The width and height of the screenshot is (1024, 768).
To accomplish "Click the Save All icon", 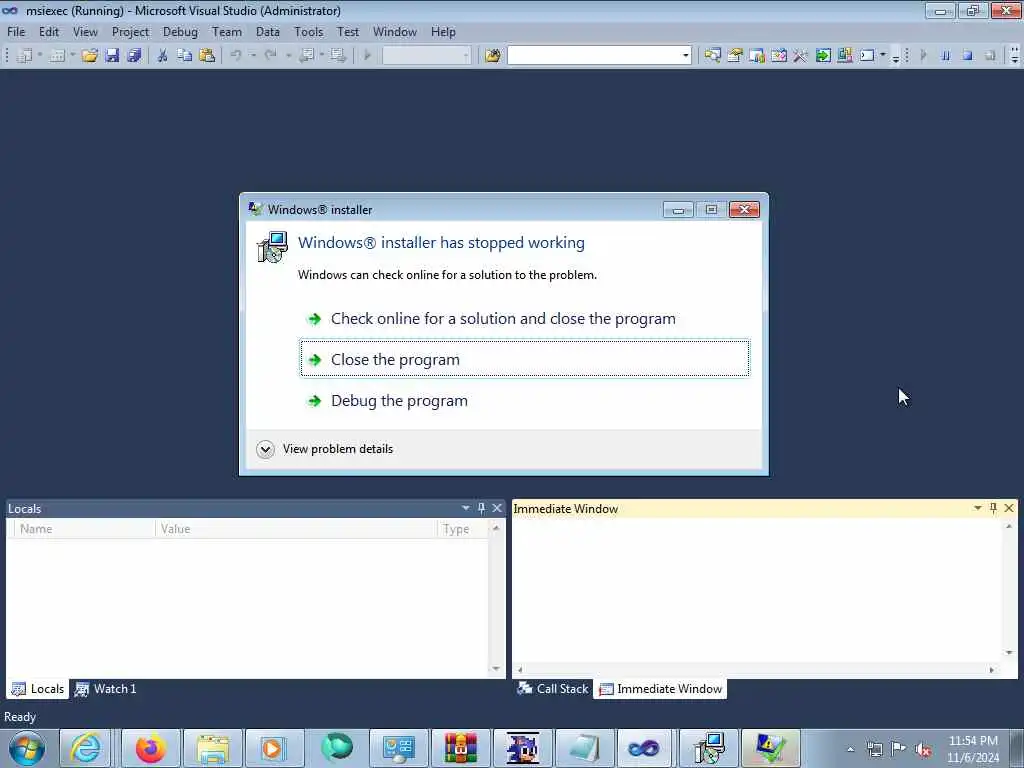I will (135, 56).
